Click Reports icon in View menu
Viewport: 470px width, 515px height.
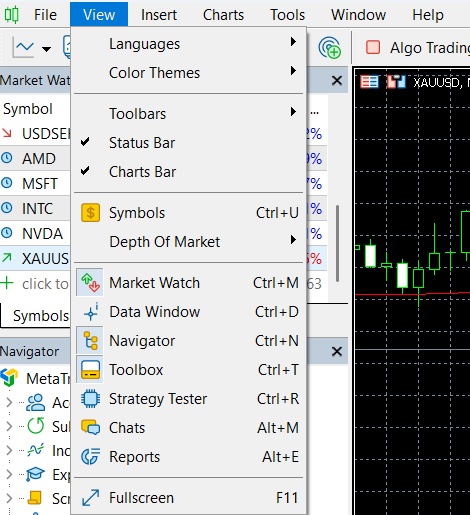point(90,456)
